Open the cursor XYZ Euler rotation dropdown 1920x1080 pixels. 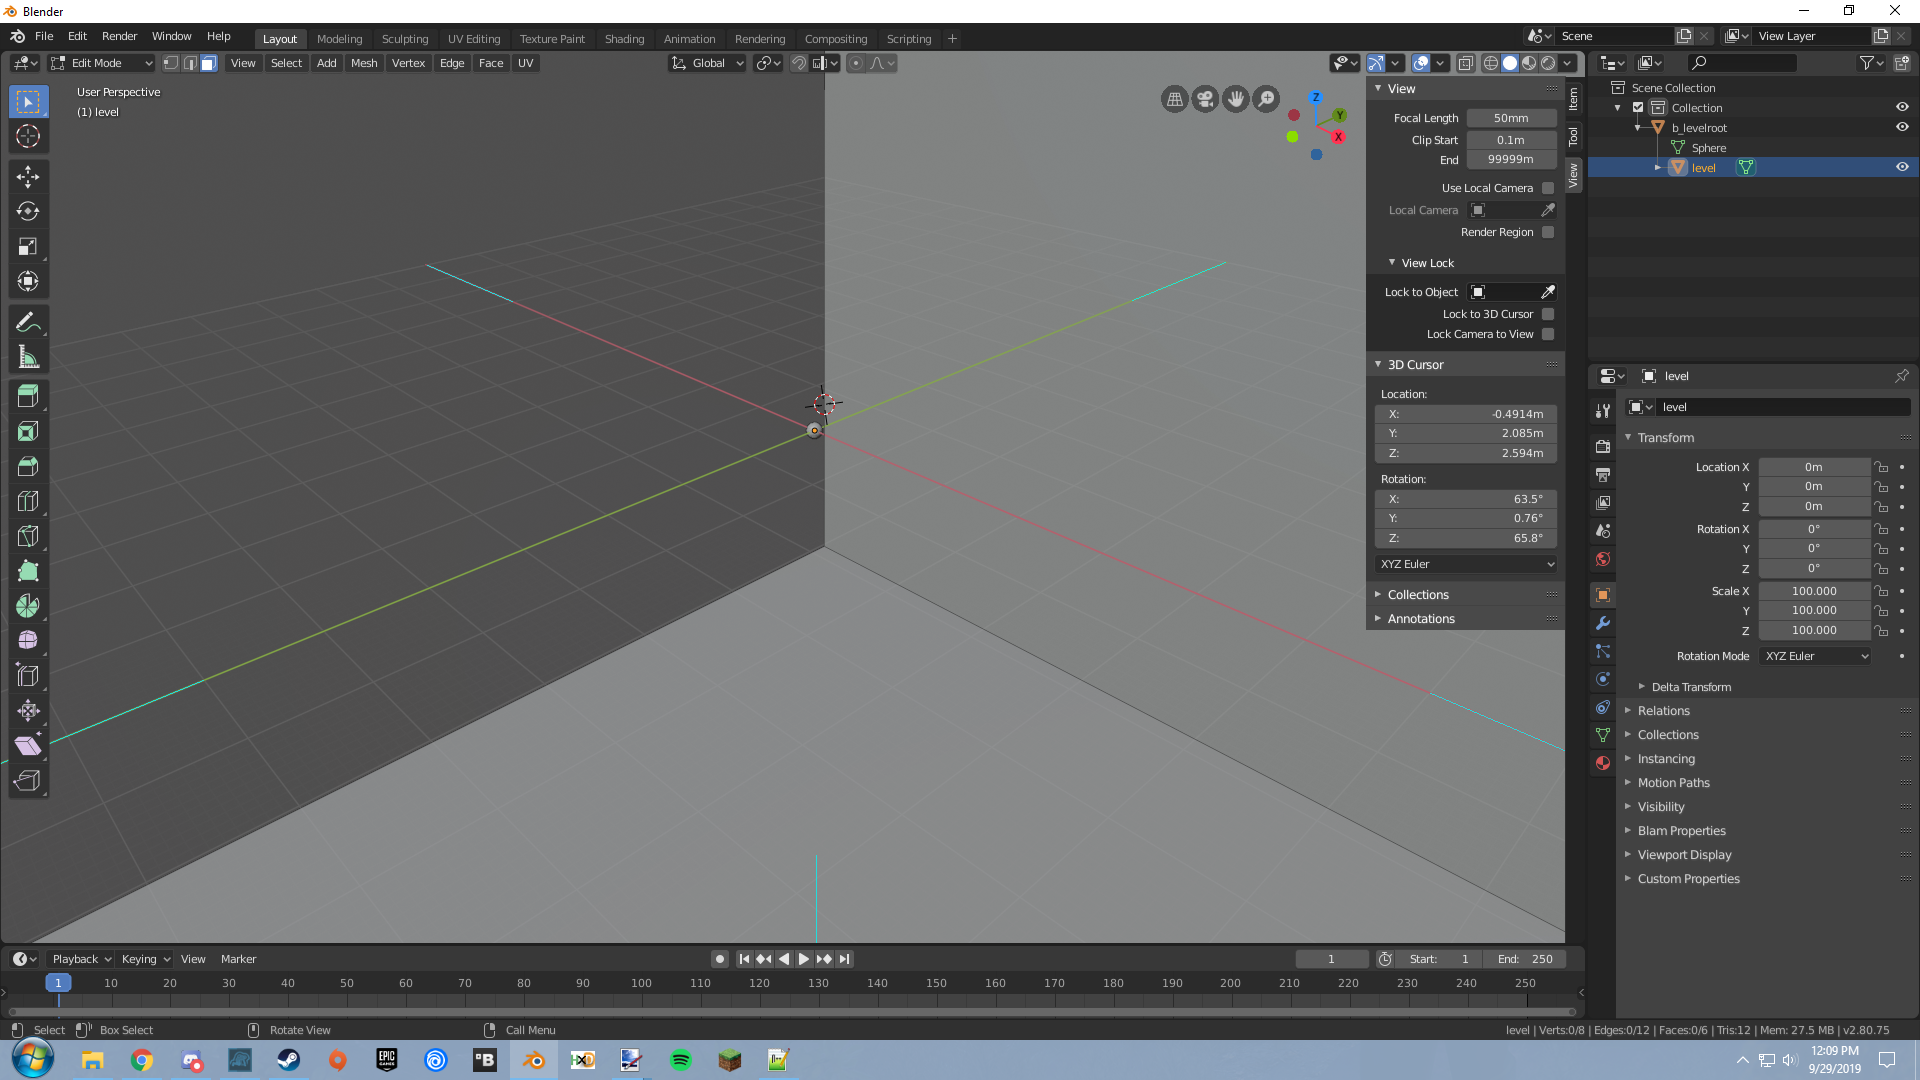click(x=1466, y=564)
